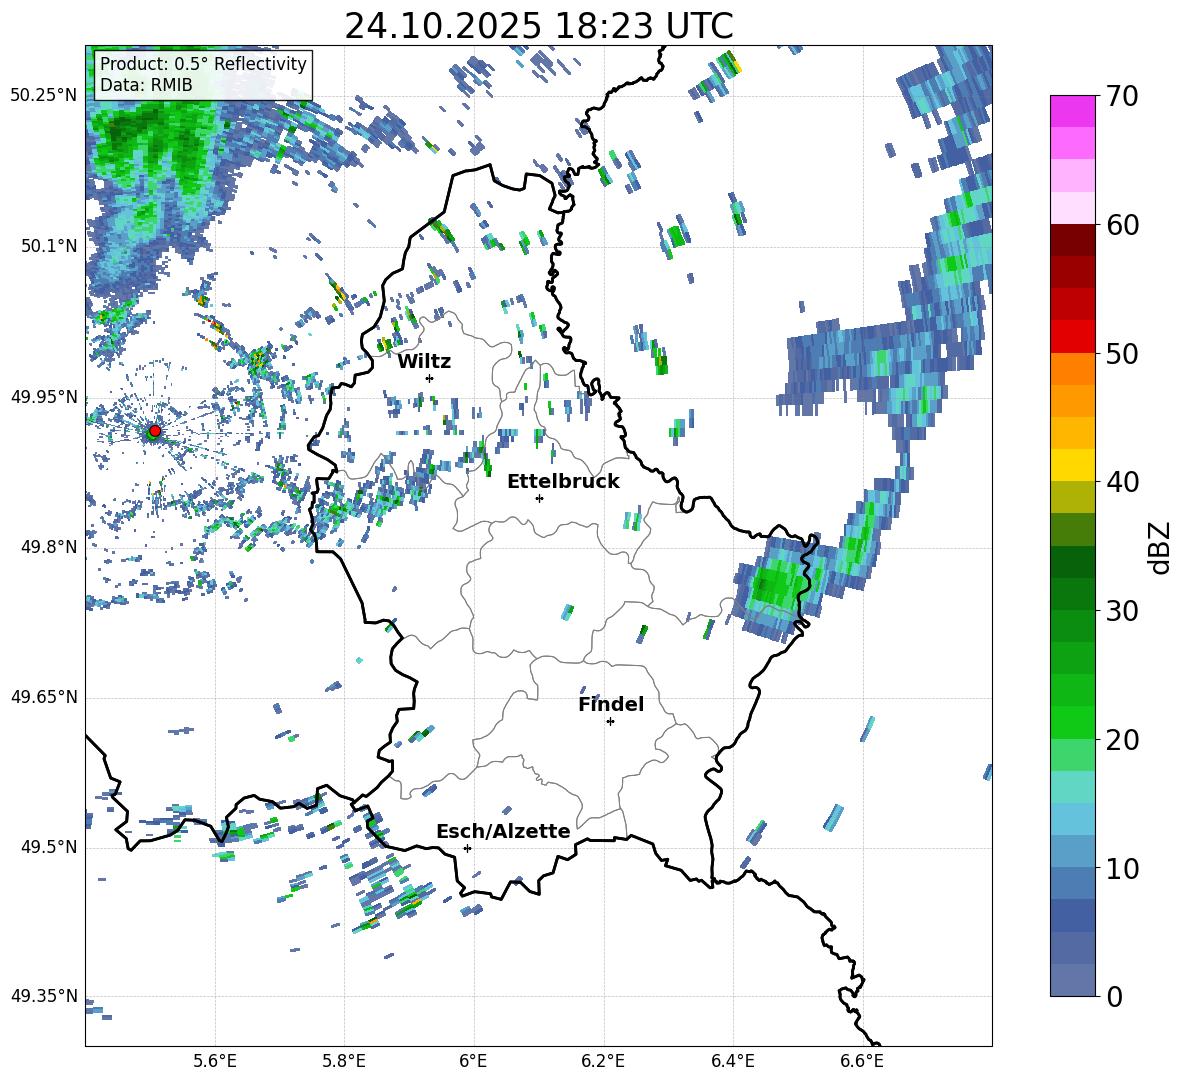The width and height of the screenshot is (1184, 1081).
Task: Click the 6.2°E longitude label
Action: click(x=603, y=1061)
